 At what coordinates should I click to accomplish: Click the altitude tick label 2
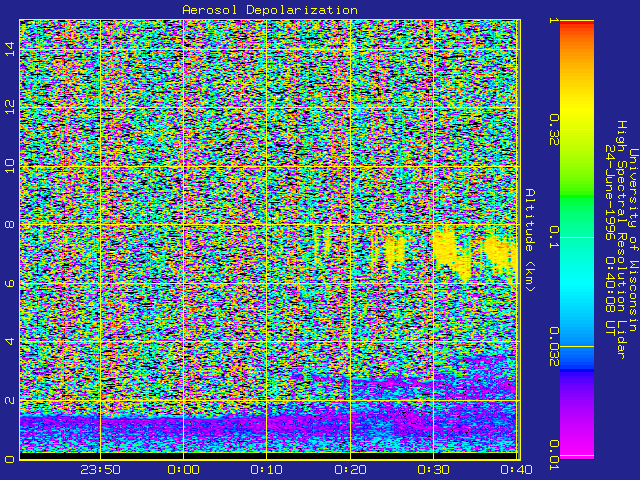pyautogui.click(x=9, y=400)
